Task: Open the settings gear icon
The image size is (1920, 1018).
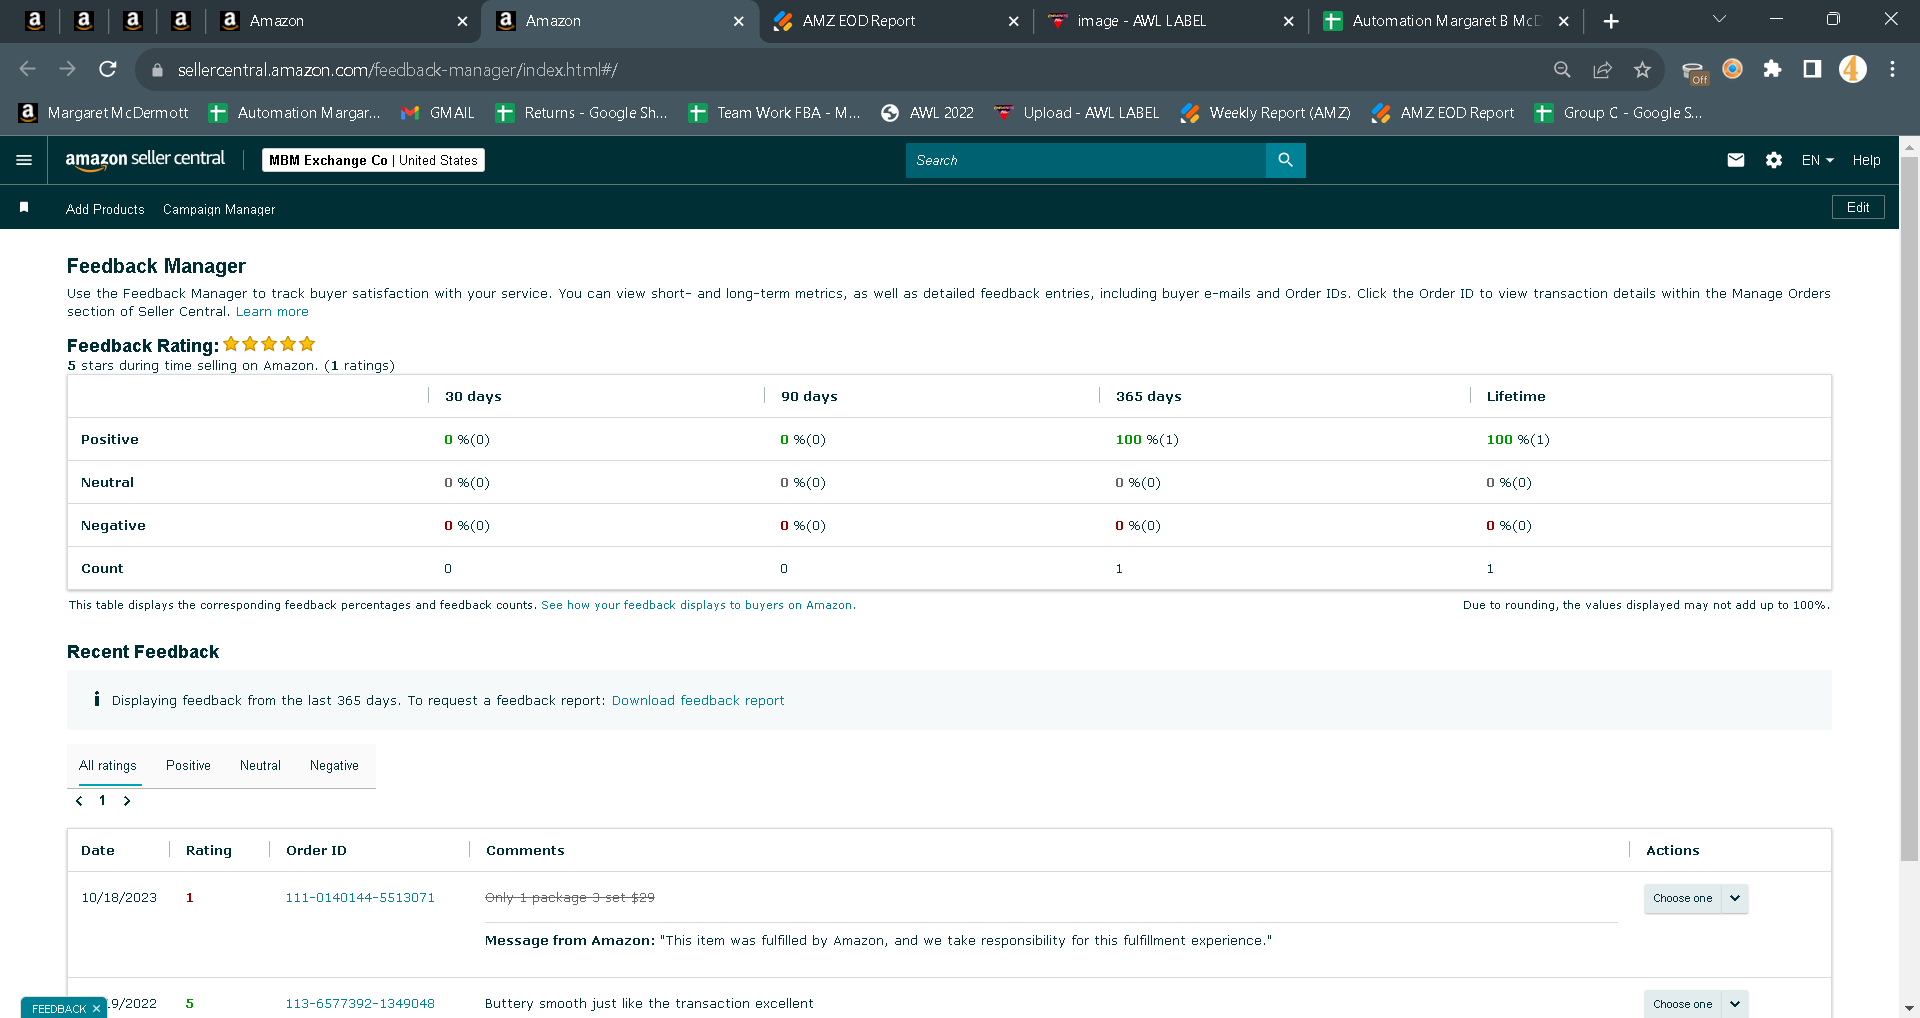Action: pyautogui.click(x=1774, y=160)
